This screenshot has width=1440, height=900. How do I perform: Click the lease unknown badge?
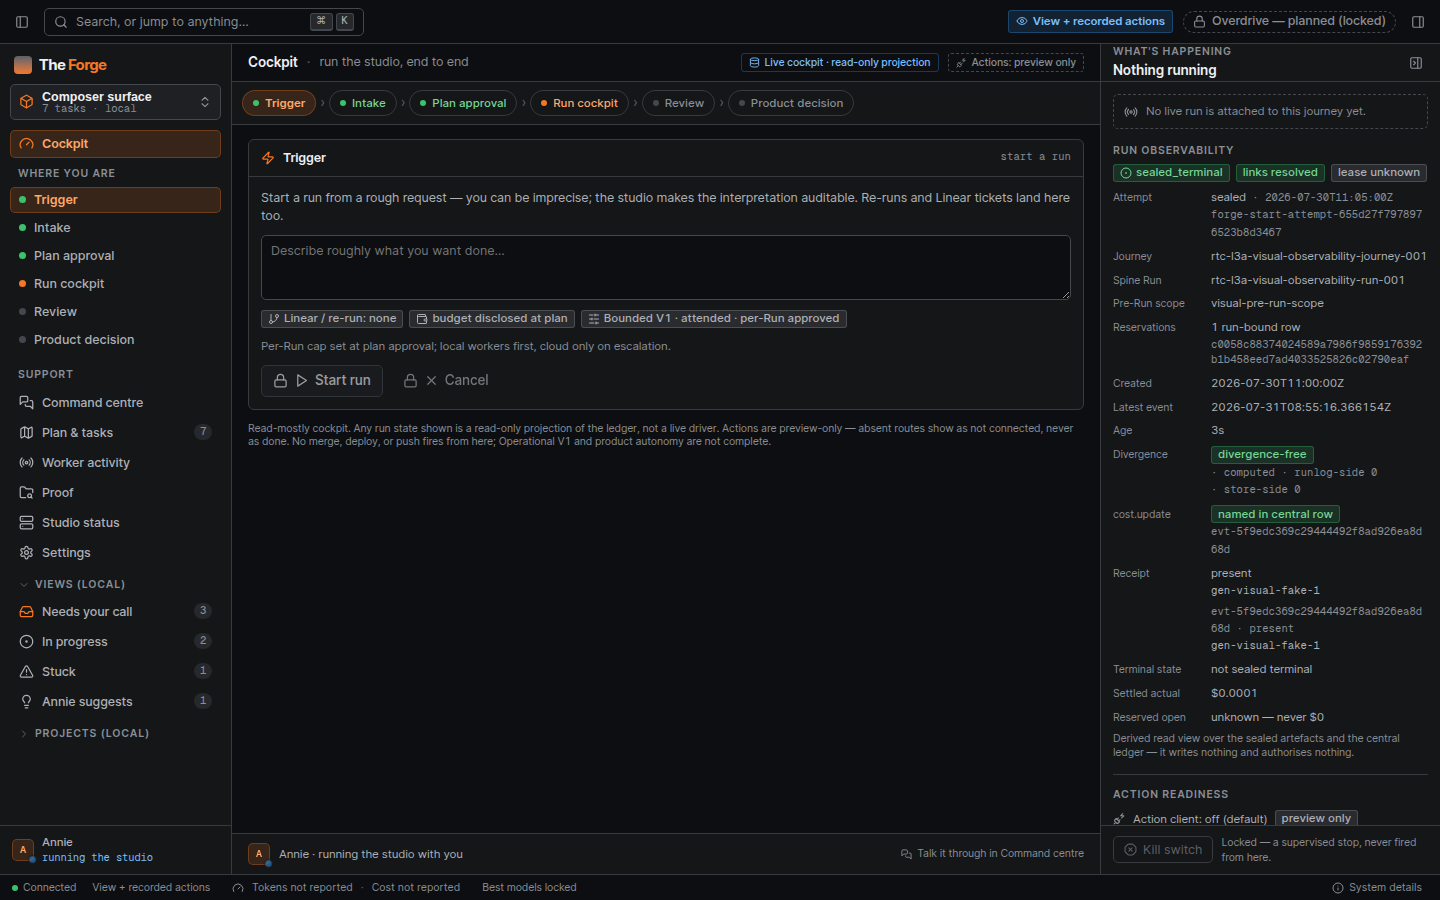(x=1379, y=173)
